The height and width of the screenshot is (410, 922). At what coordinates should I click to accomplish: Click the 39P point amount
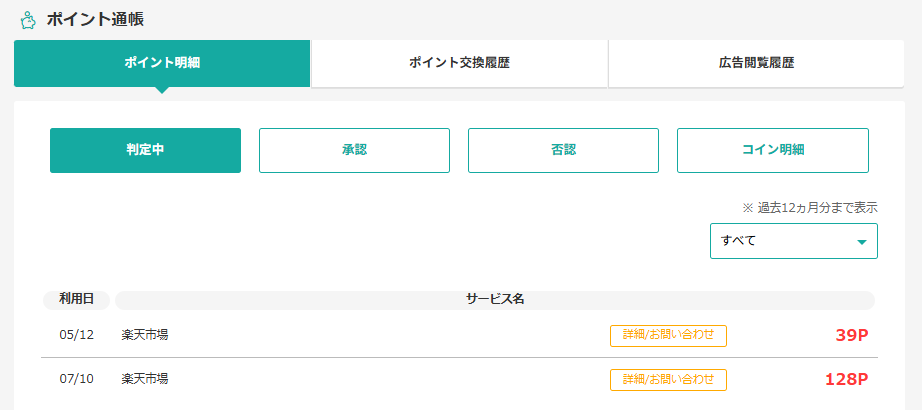pos(852,336)
